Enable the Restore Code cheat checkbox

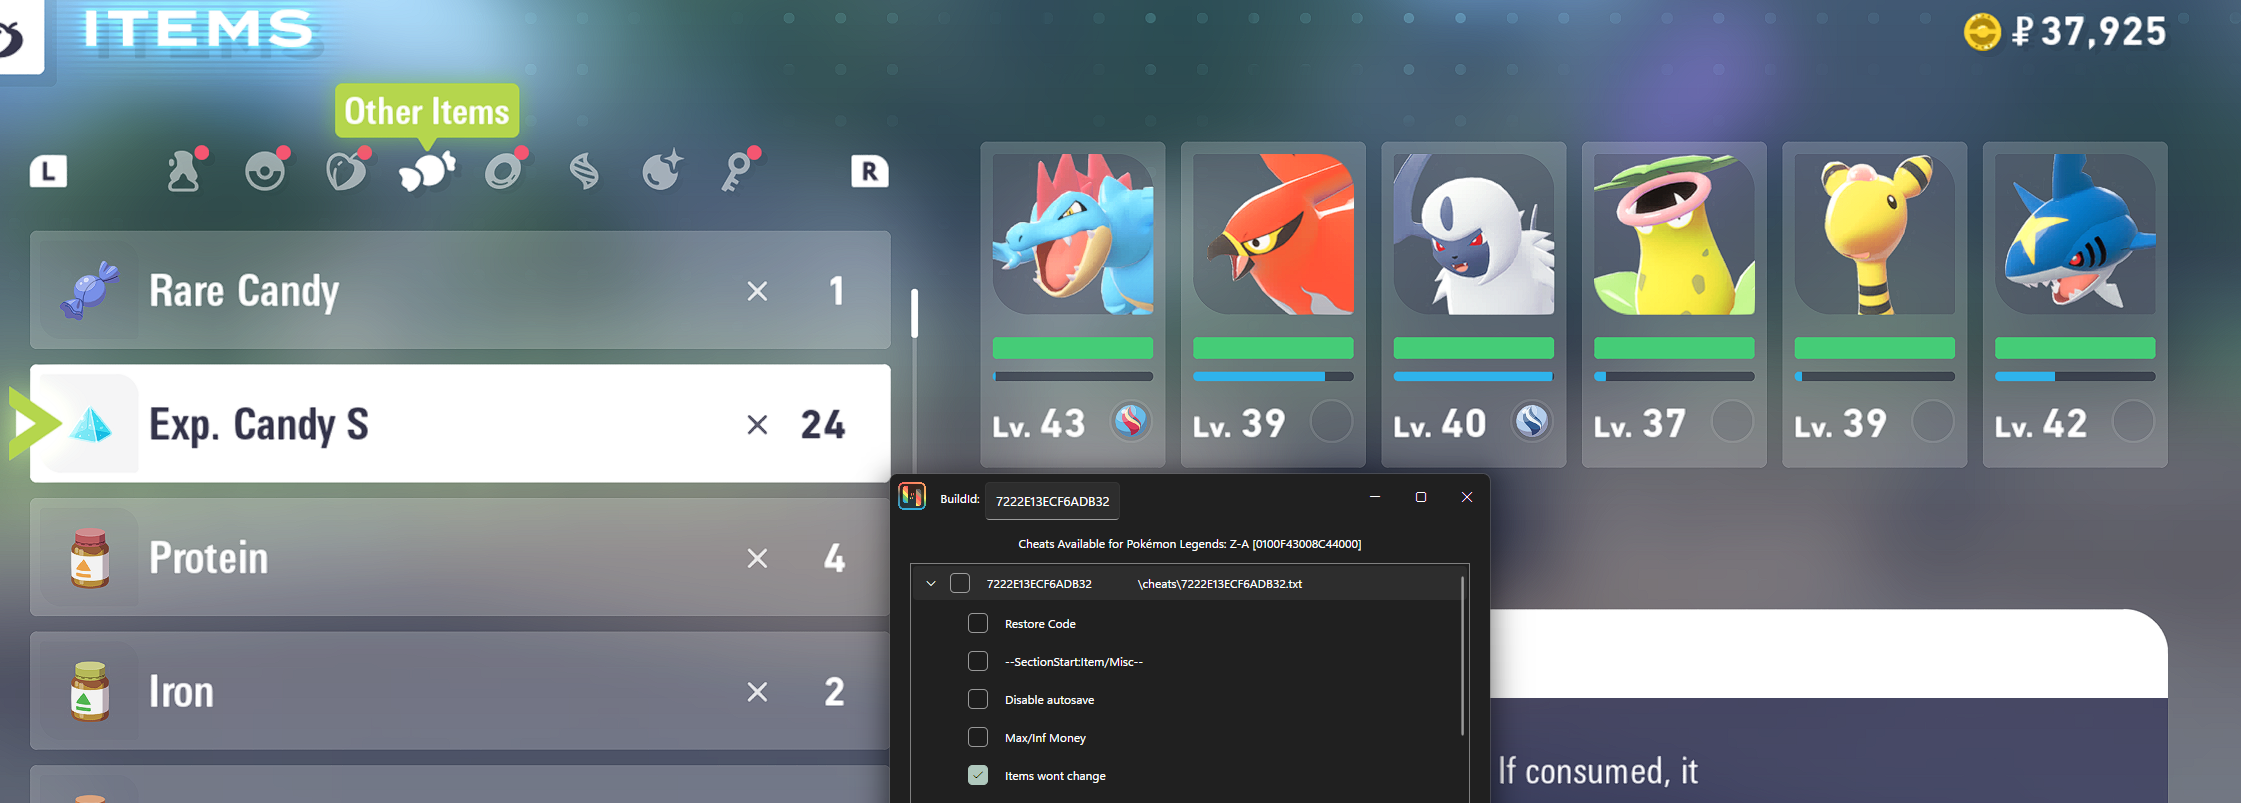[978, 623]
